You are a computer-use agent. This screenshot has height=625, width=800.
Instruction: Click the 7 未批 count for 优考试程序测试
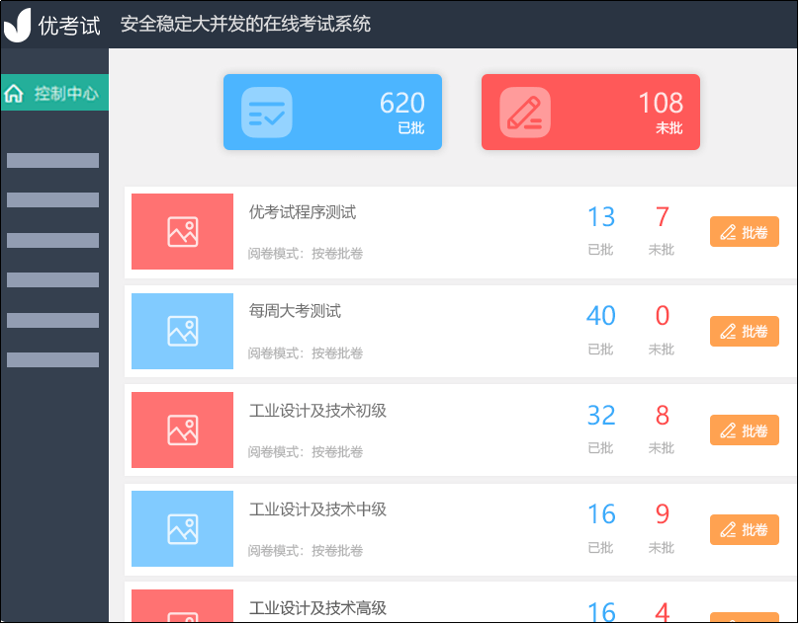662,217
